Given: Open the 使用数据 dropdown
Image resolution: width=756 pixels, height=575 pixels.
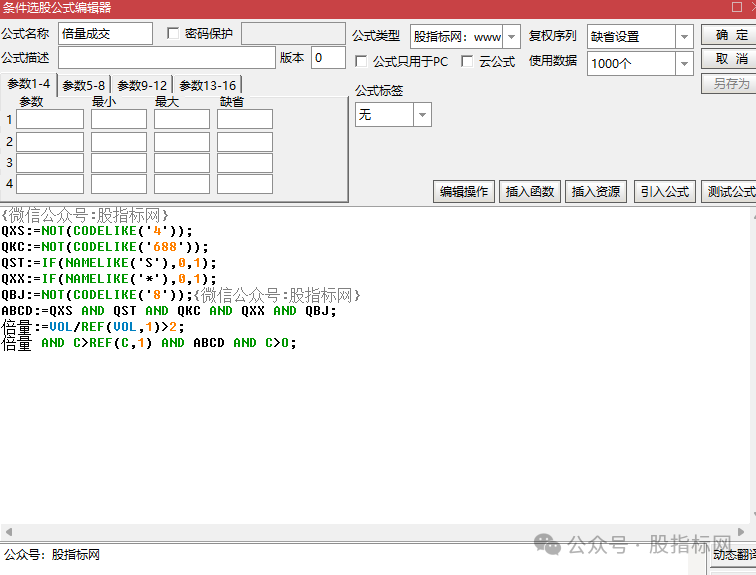Looking at the screenshot, I should point(684,63).
